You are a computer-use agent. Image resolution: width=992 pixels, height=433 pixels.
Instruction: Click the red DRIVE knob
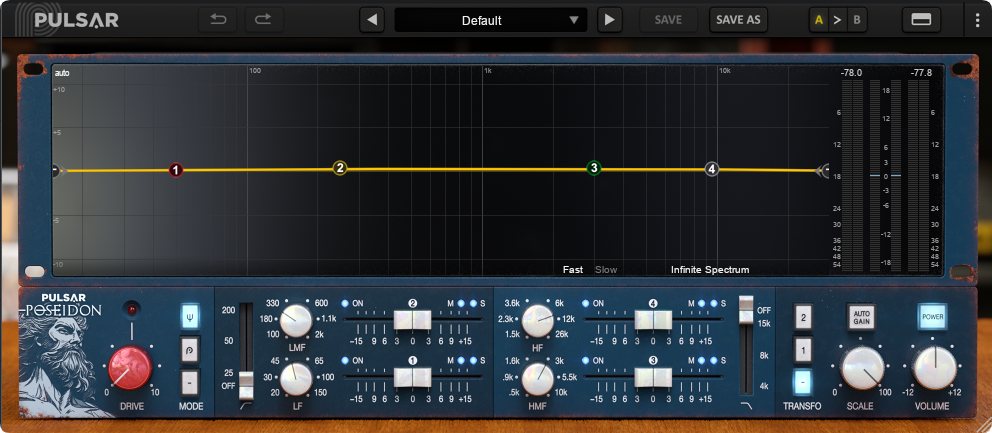click(130, 368)
